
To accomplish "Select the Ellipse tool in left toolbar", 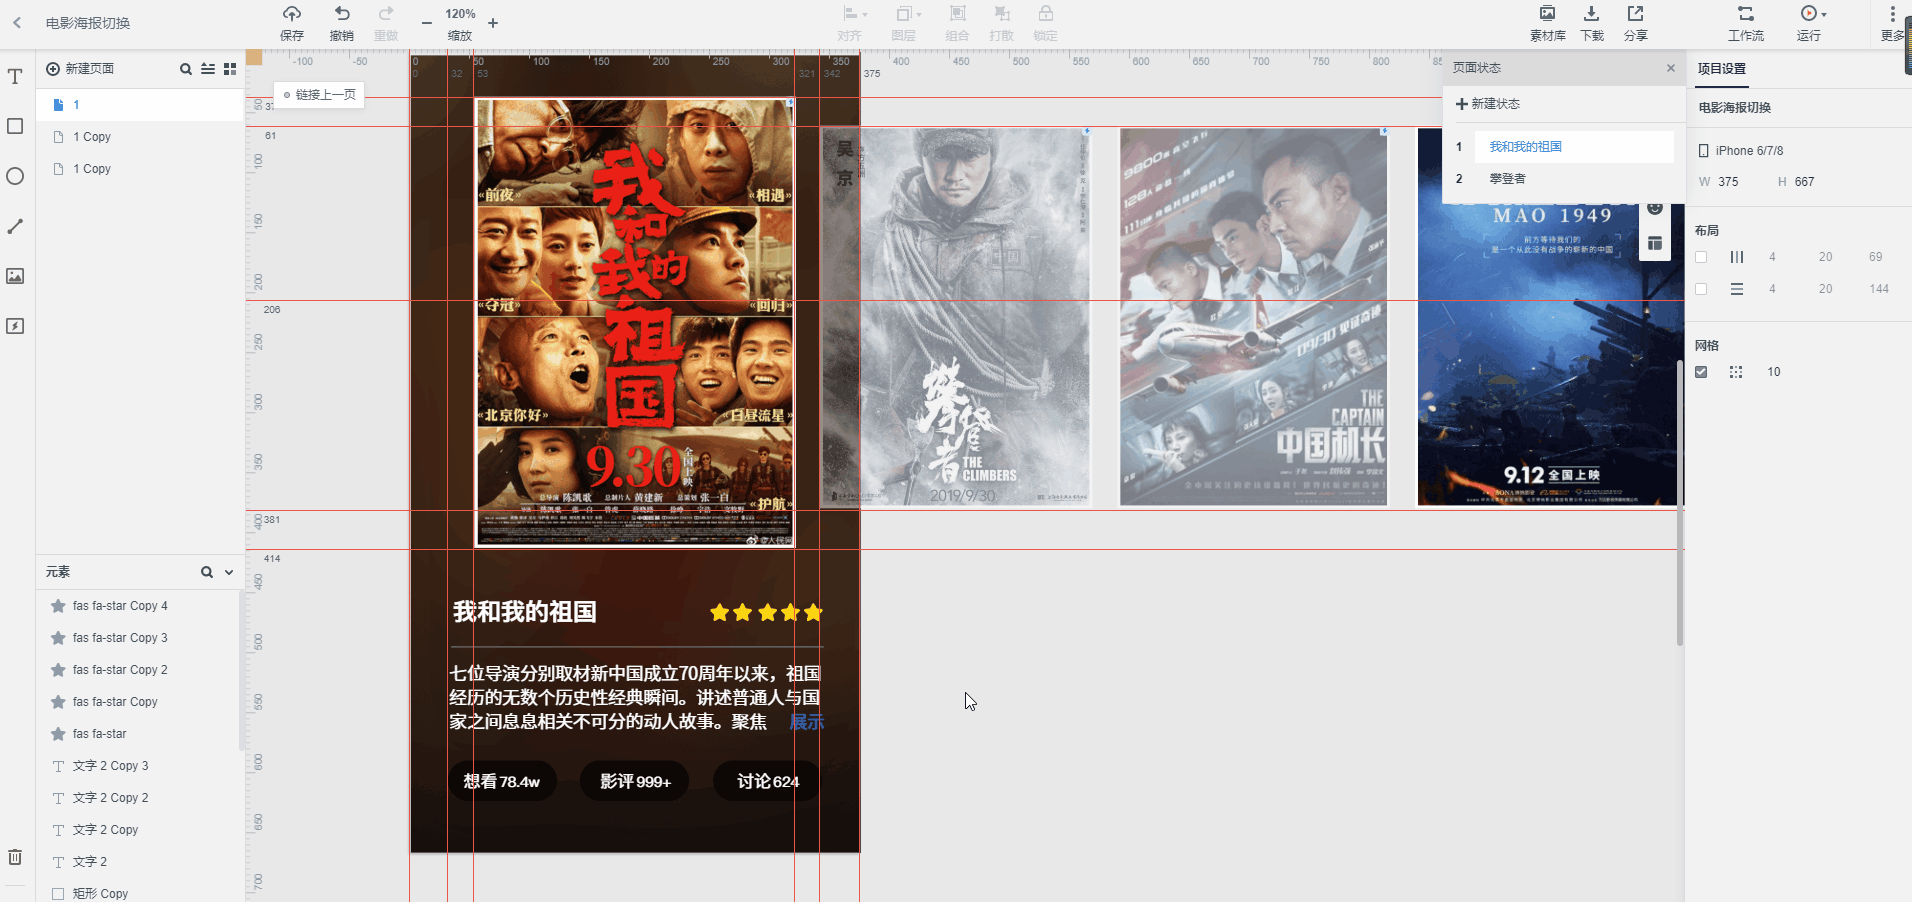I will (15, 176).
